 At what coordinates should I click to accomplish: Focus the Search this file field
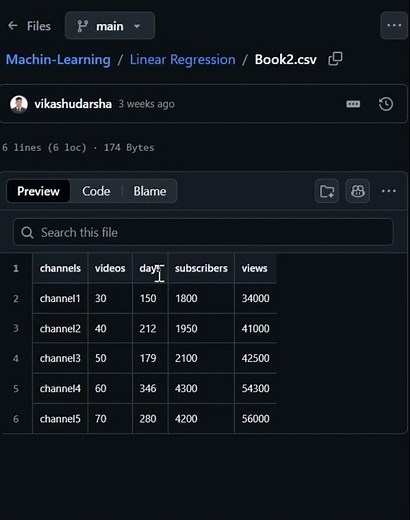pyautogui.click(x=203, y=232)
